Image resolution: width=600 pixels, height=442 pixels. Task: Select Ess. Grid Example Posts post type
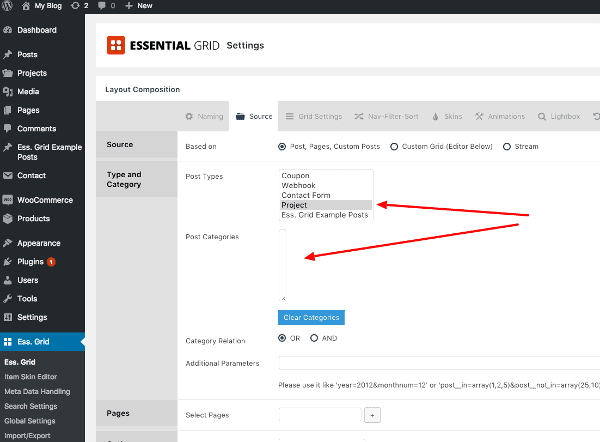[326, 215]
